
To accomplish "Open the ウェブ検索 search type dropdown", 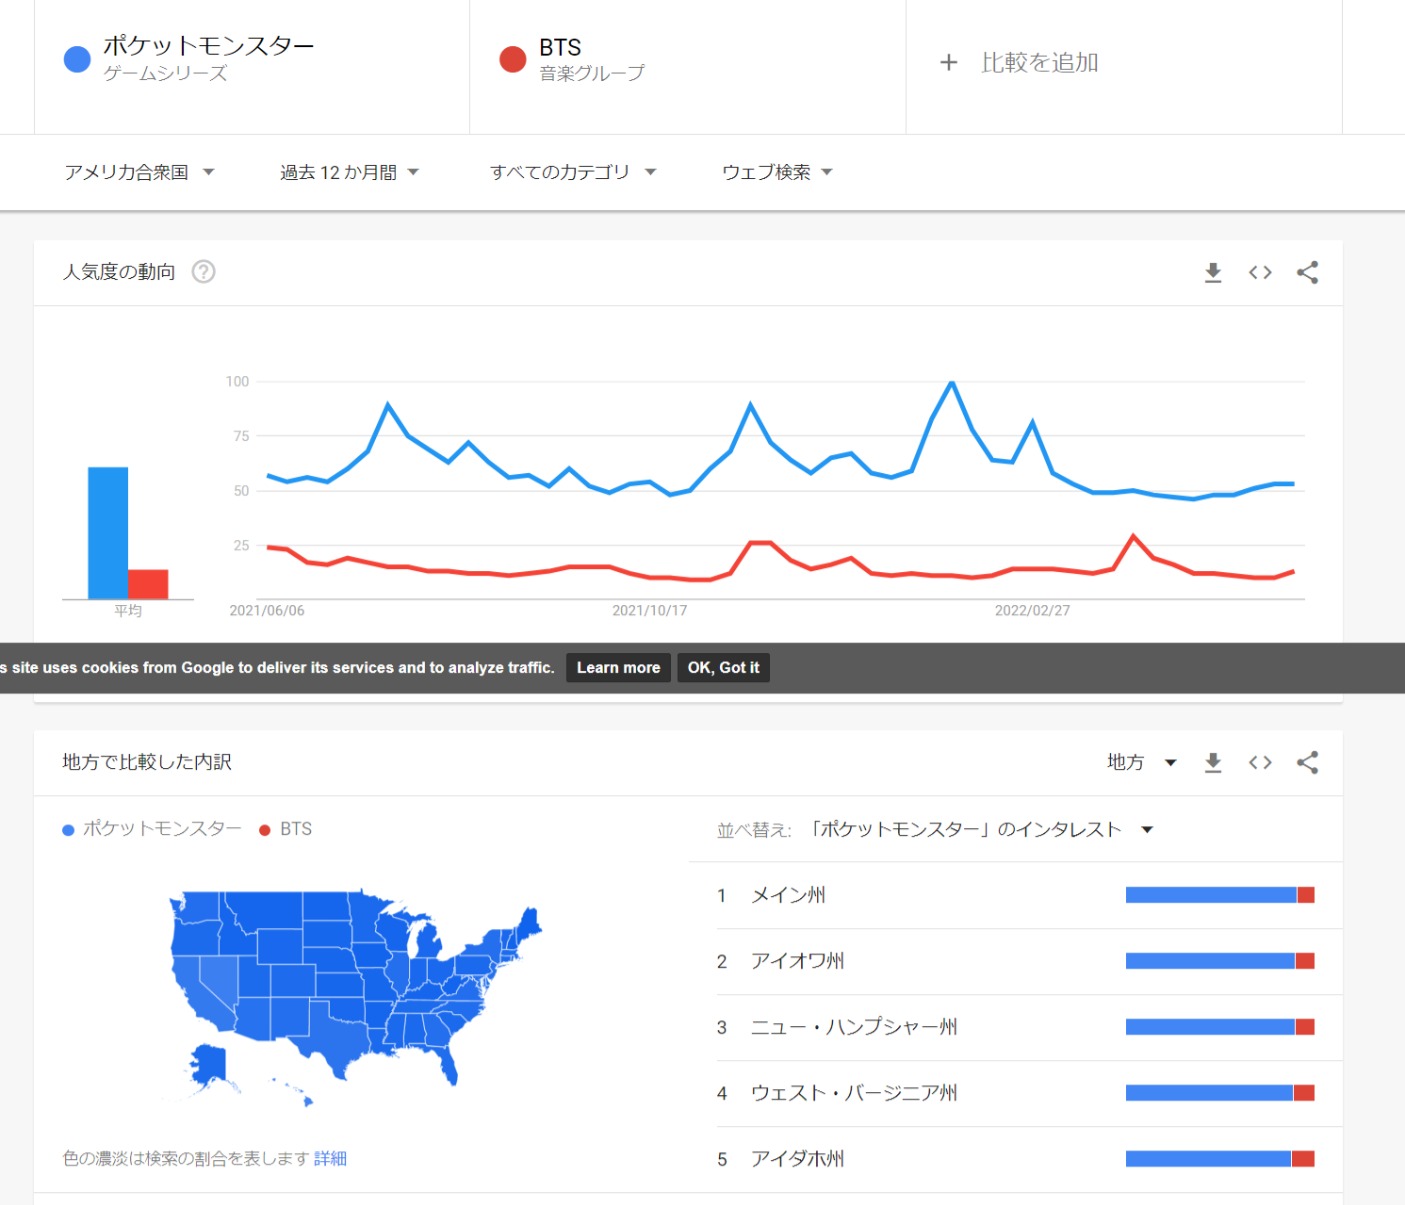I will tap(777, 172).
